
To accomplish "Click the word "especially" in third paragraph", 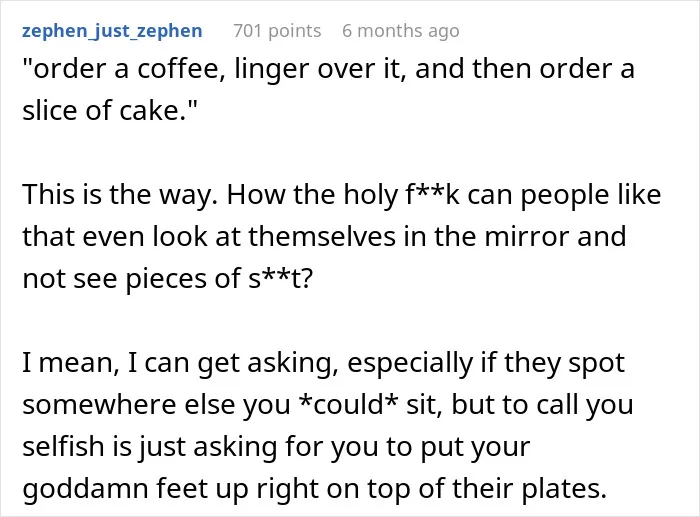I will (x=410, y=363).
